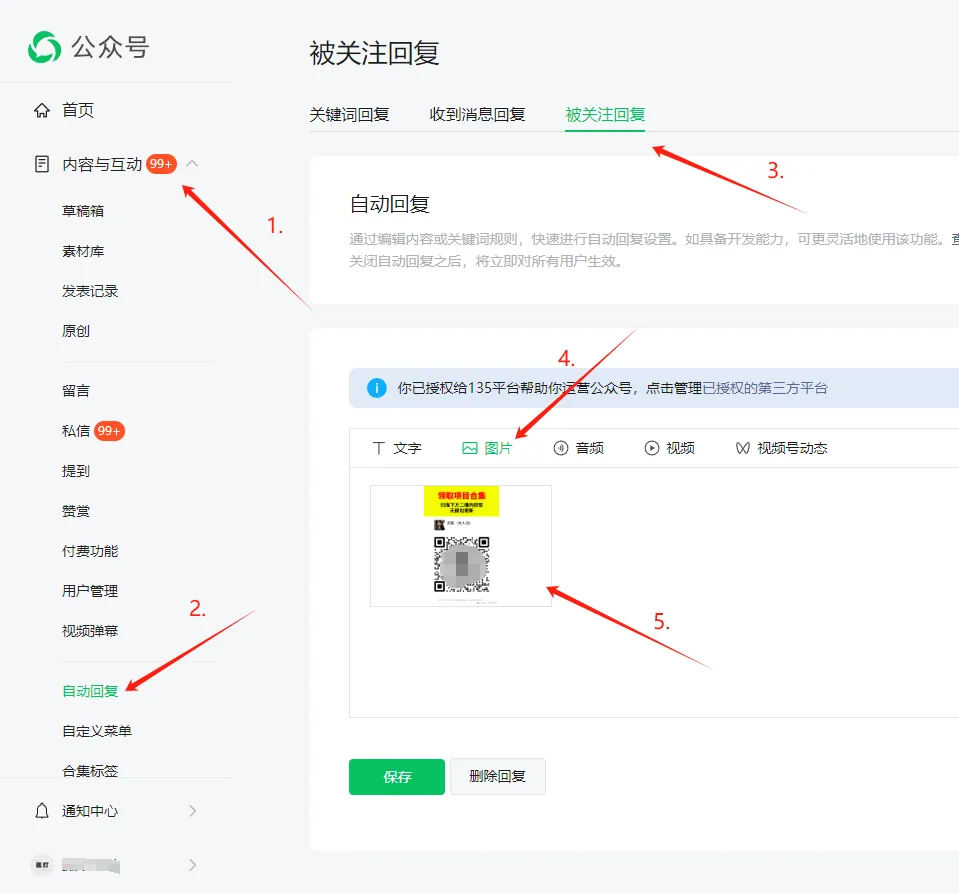Open 素材库 in the sidebar
The width and height of the screenshot is (959, 893).
pos(83,251)
